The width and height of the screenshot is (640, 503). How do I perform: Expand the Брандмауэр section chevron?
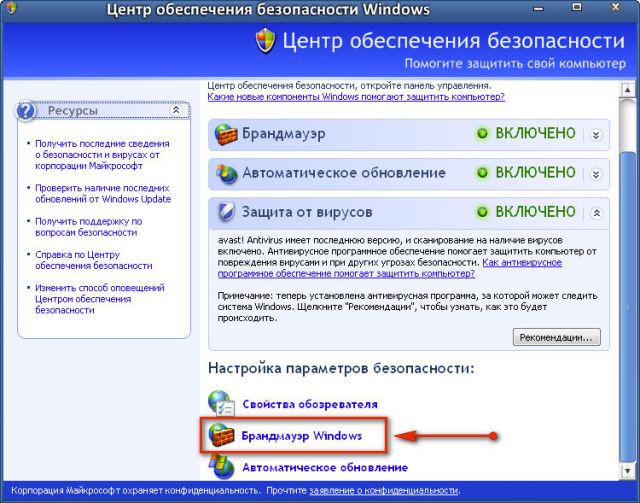coord(596,134)
